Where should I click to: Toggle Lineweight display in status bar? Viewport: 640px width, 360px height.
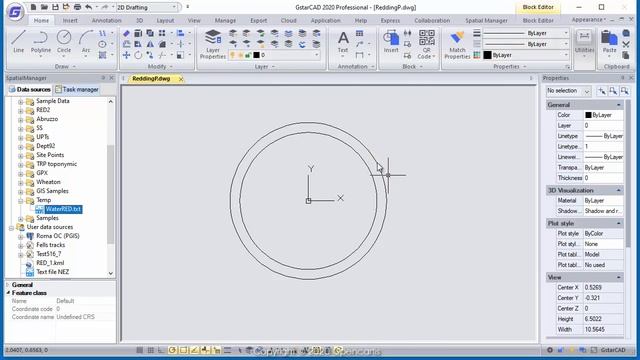click(227, 350)
